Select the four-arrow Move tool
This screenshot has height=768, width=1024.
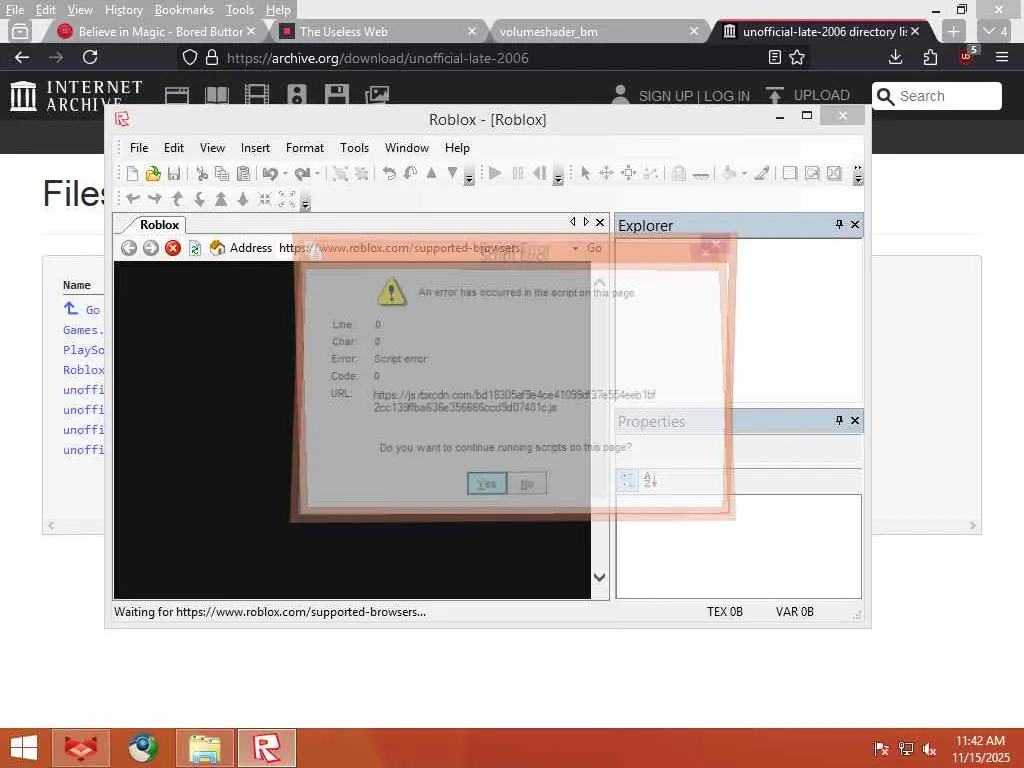tap(607, 173)
